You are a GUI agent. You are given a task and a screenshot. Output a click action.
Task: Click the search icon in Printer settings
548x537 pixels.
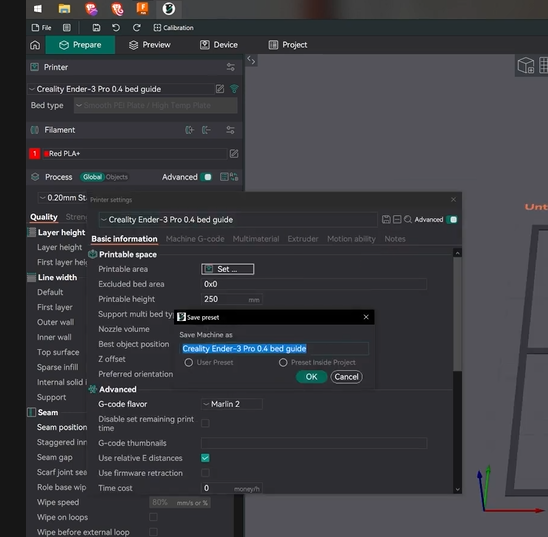(408, 219)
